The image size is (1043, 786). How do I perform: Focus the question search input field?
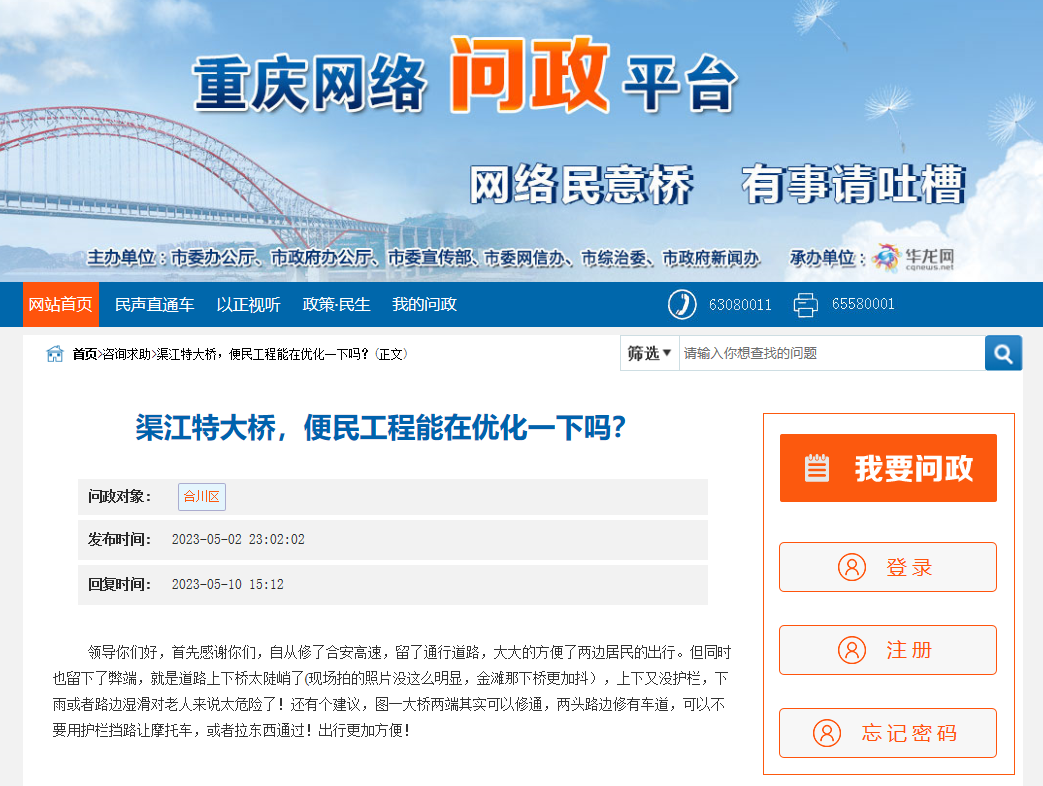(x=830, y=353)
